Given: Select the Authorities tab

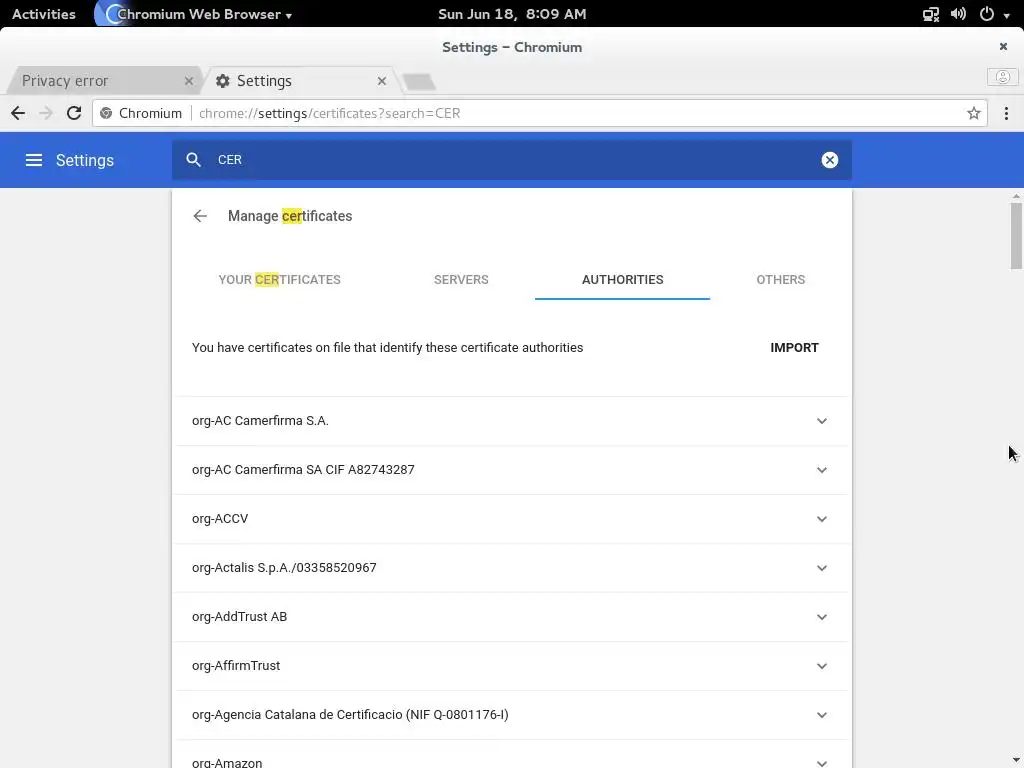Looking at the screenshot, I should (622, 280).
